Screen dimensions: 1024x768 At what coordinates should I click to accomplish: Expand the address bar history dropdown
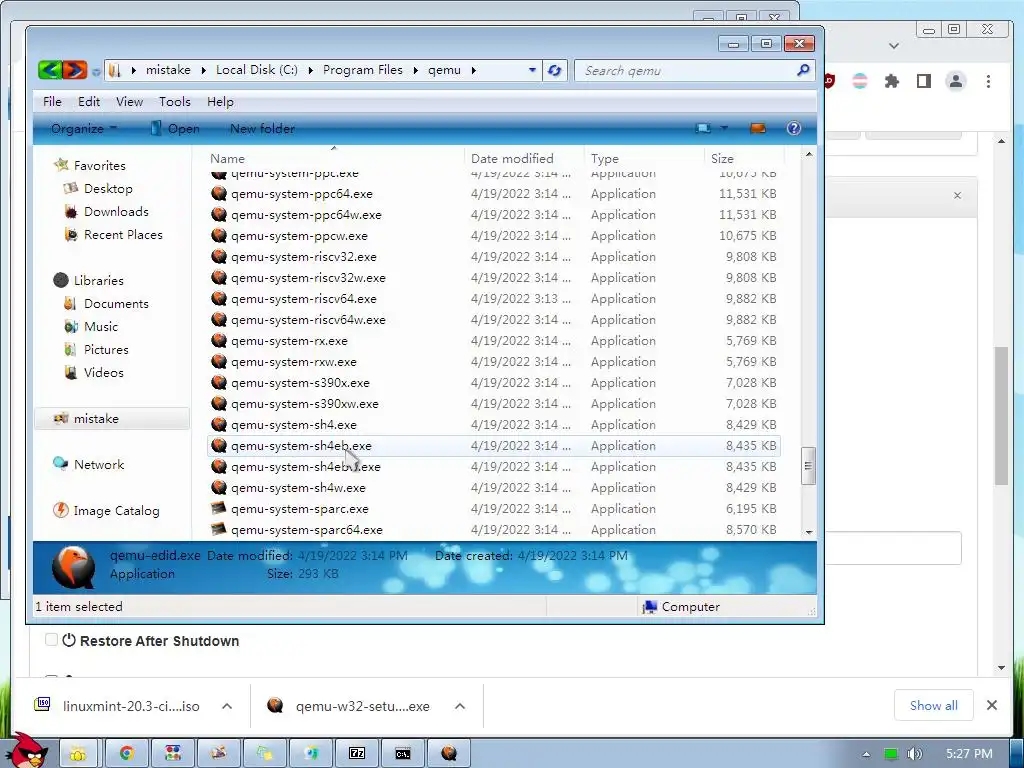(532, 70)
